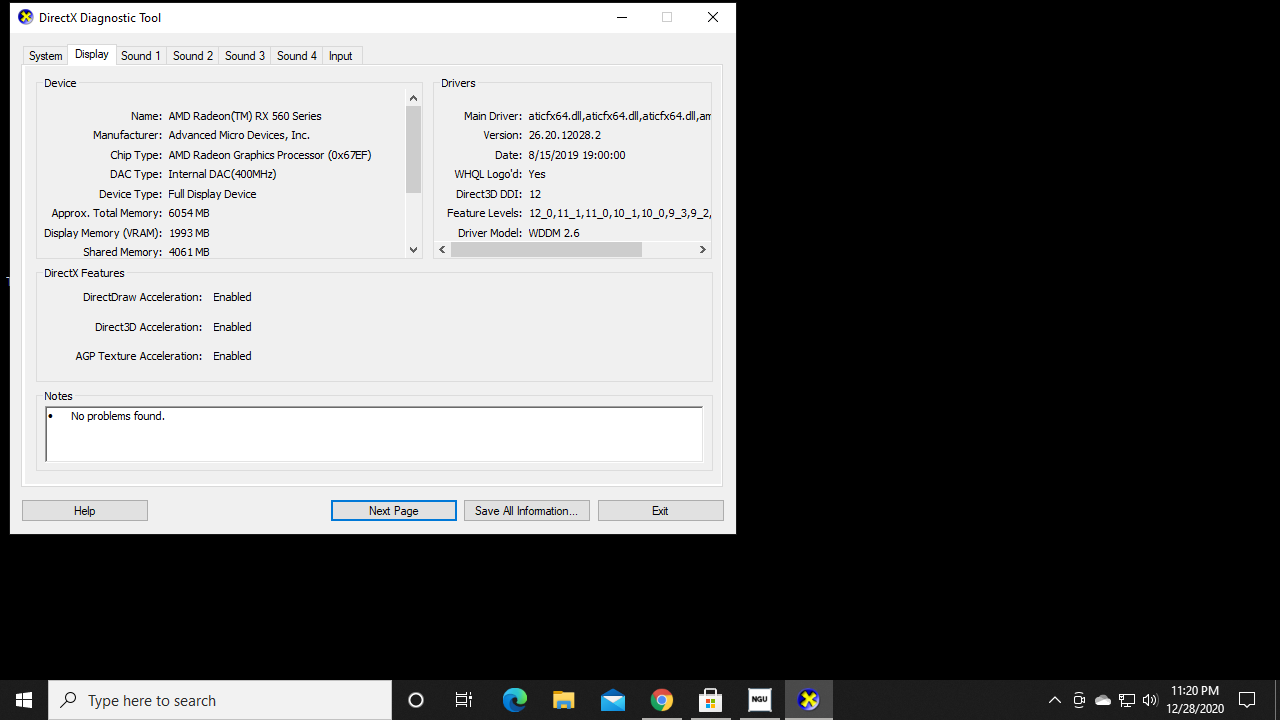Click Direct3D Acceleration Enabled status

(232, 327)
